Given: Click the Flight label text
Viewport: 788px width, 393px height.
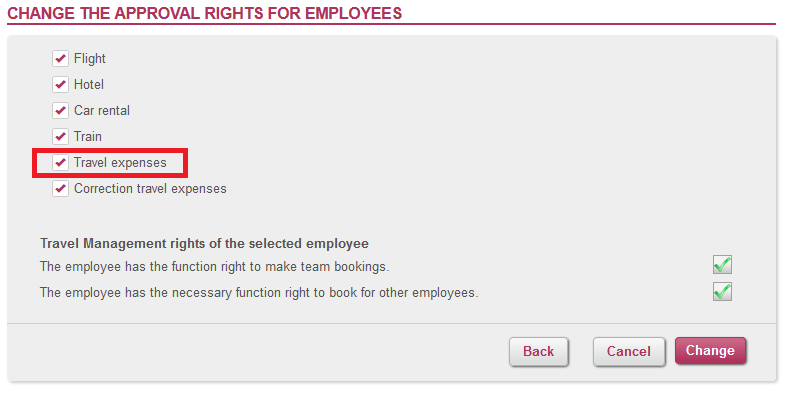Looking at the screenshot, I should click(90, 58).
